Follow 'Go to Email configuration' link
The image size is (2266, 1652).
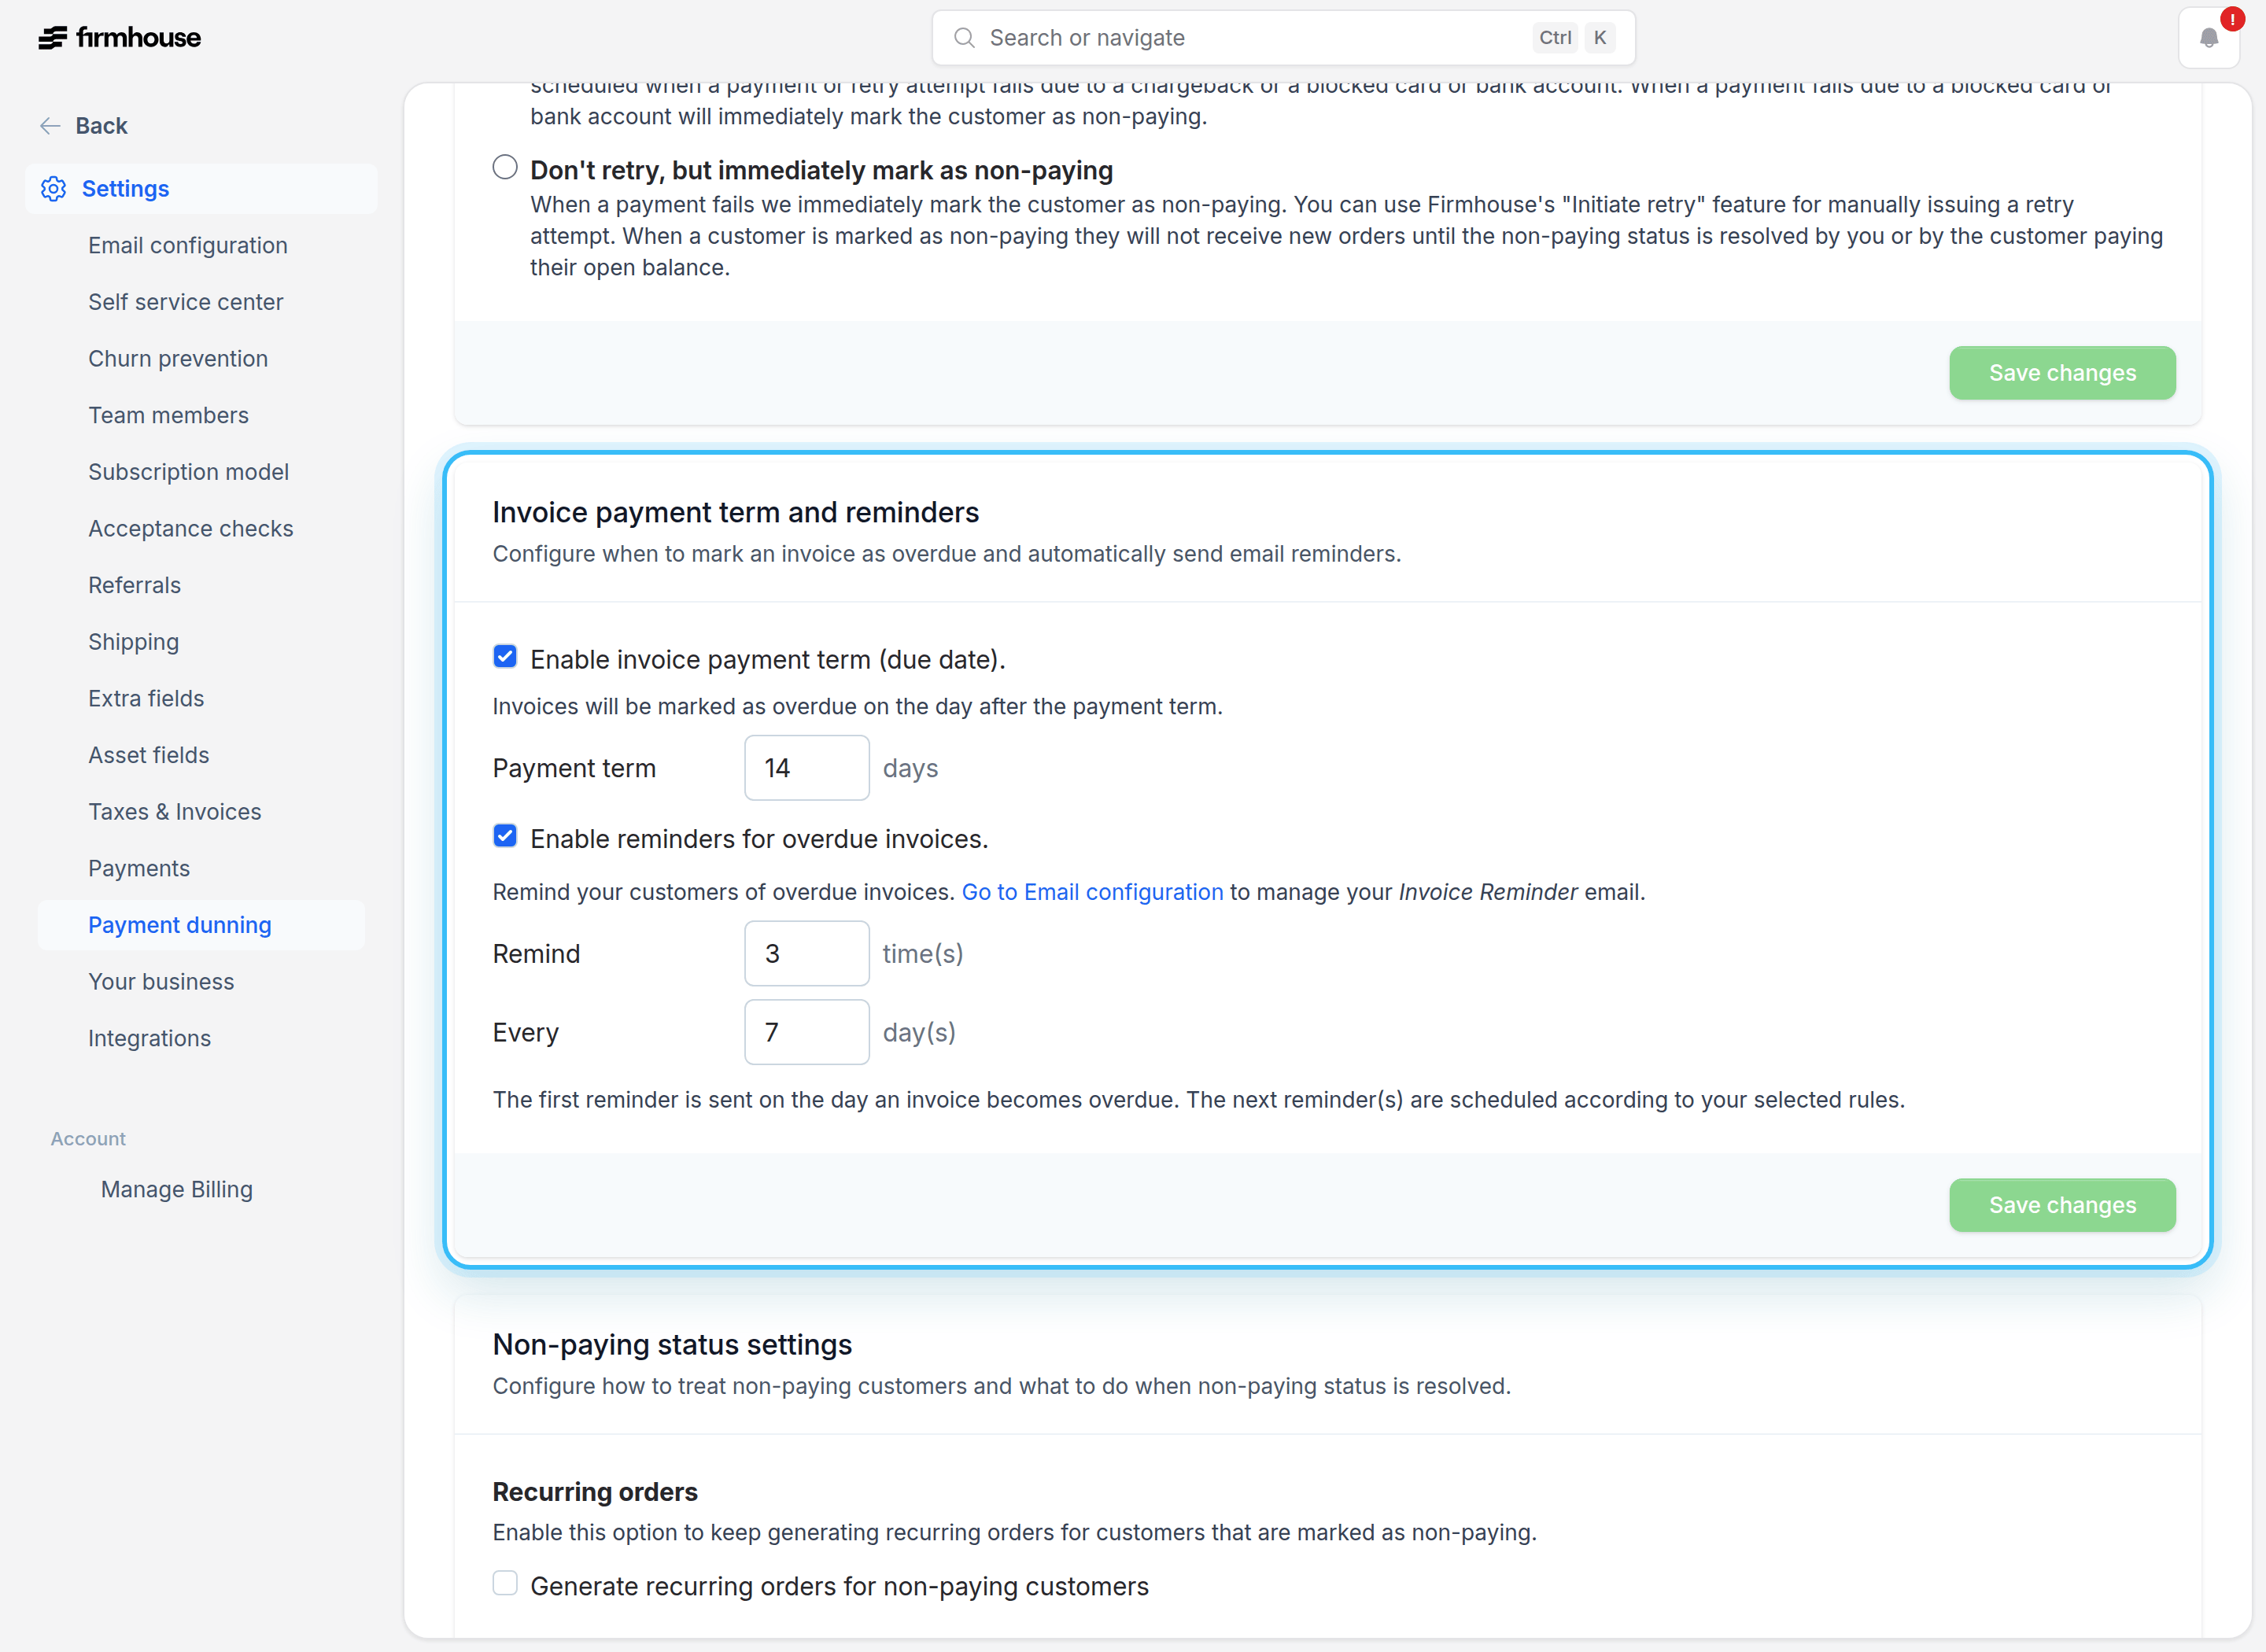click(1092, 892)
